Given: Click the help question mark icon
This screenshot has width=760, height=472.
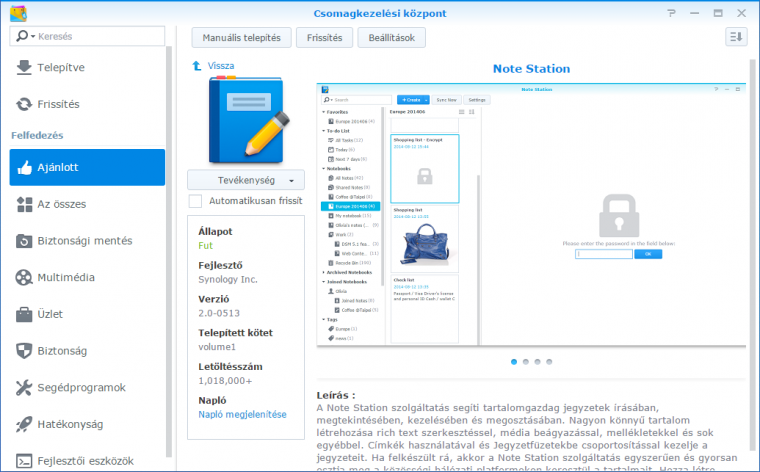Looking at the screenshot, I should [671, 13].
